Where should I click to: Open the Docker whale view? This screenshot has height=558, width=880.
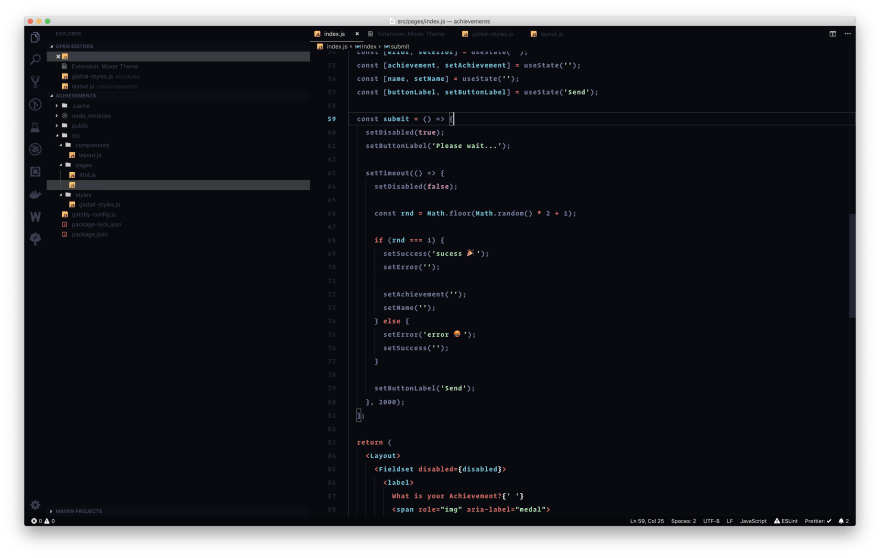point(35,194)
